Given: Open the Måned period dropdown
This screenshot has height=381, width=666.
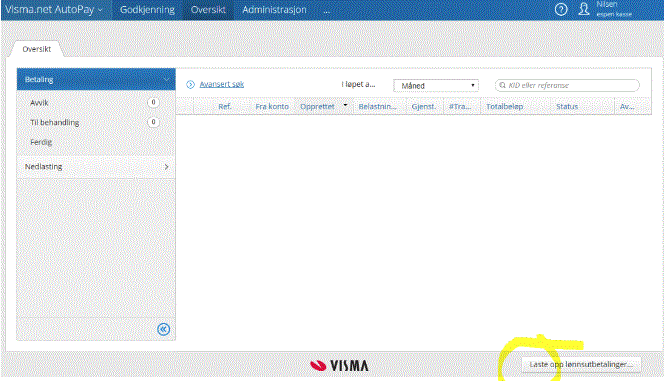Looking at the screenshot, I should pos(436,85).
